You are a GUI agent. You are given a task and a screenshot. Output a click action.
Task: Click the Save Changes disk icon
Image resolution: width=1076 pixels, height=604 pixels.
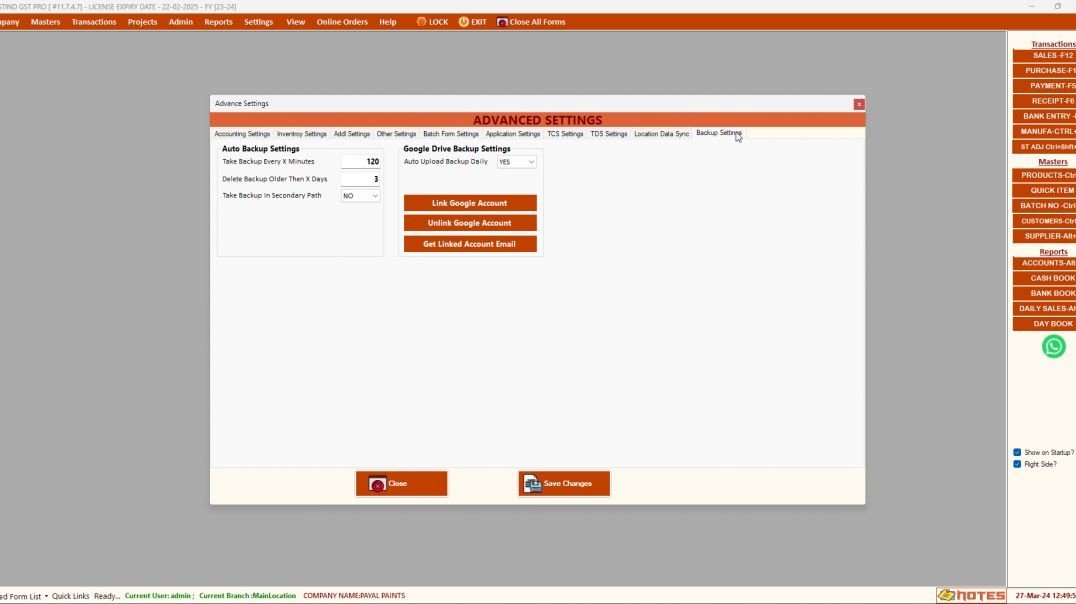pyautogui.click(x=532, y=484)
